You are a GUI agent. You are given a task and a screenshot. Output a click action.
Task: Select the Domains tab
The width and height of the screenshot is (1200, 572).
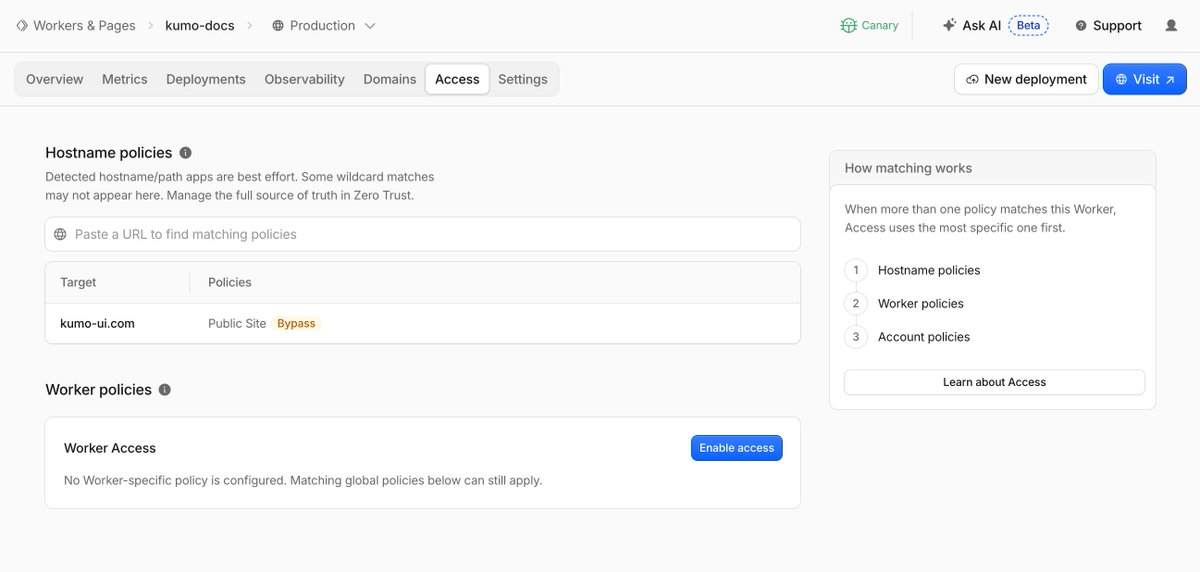tap(390, 79)
